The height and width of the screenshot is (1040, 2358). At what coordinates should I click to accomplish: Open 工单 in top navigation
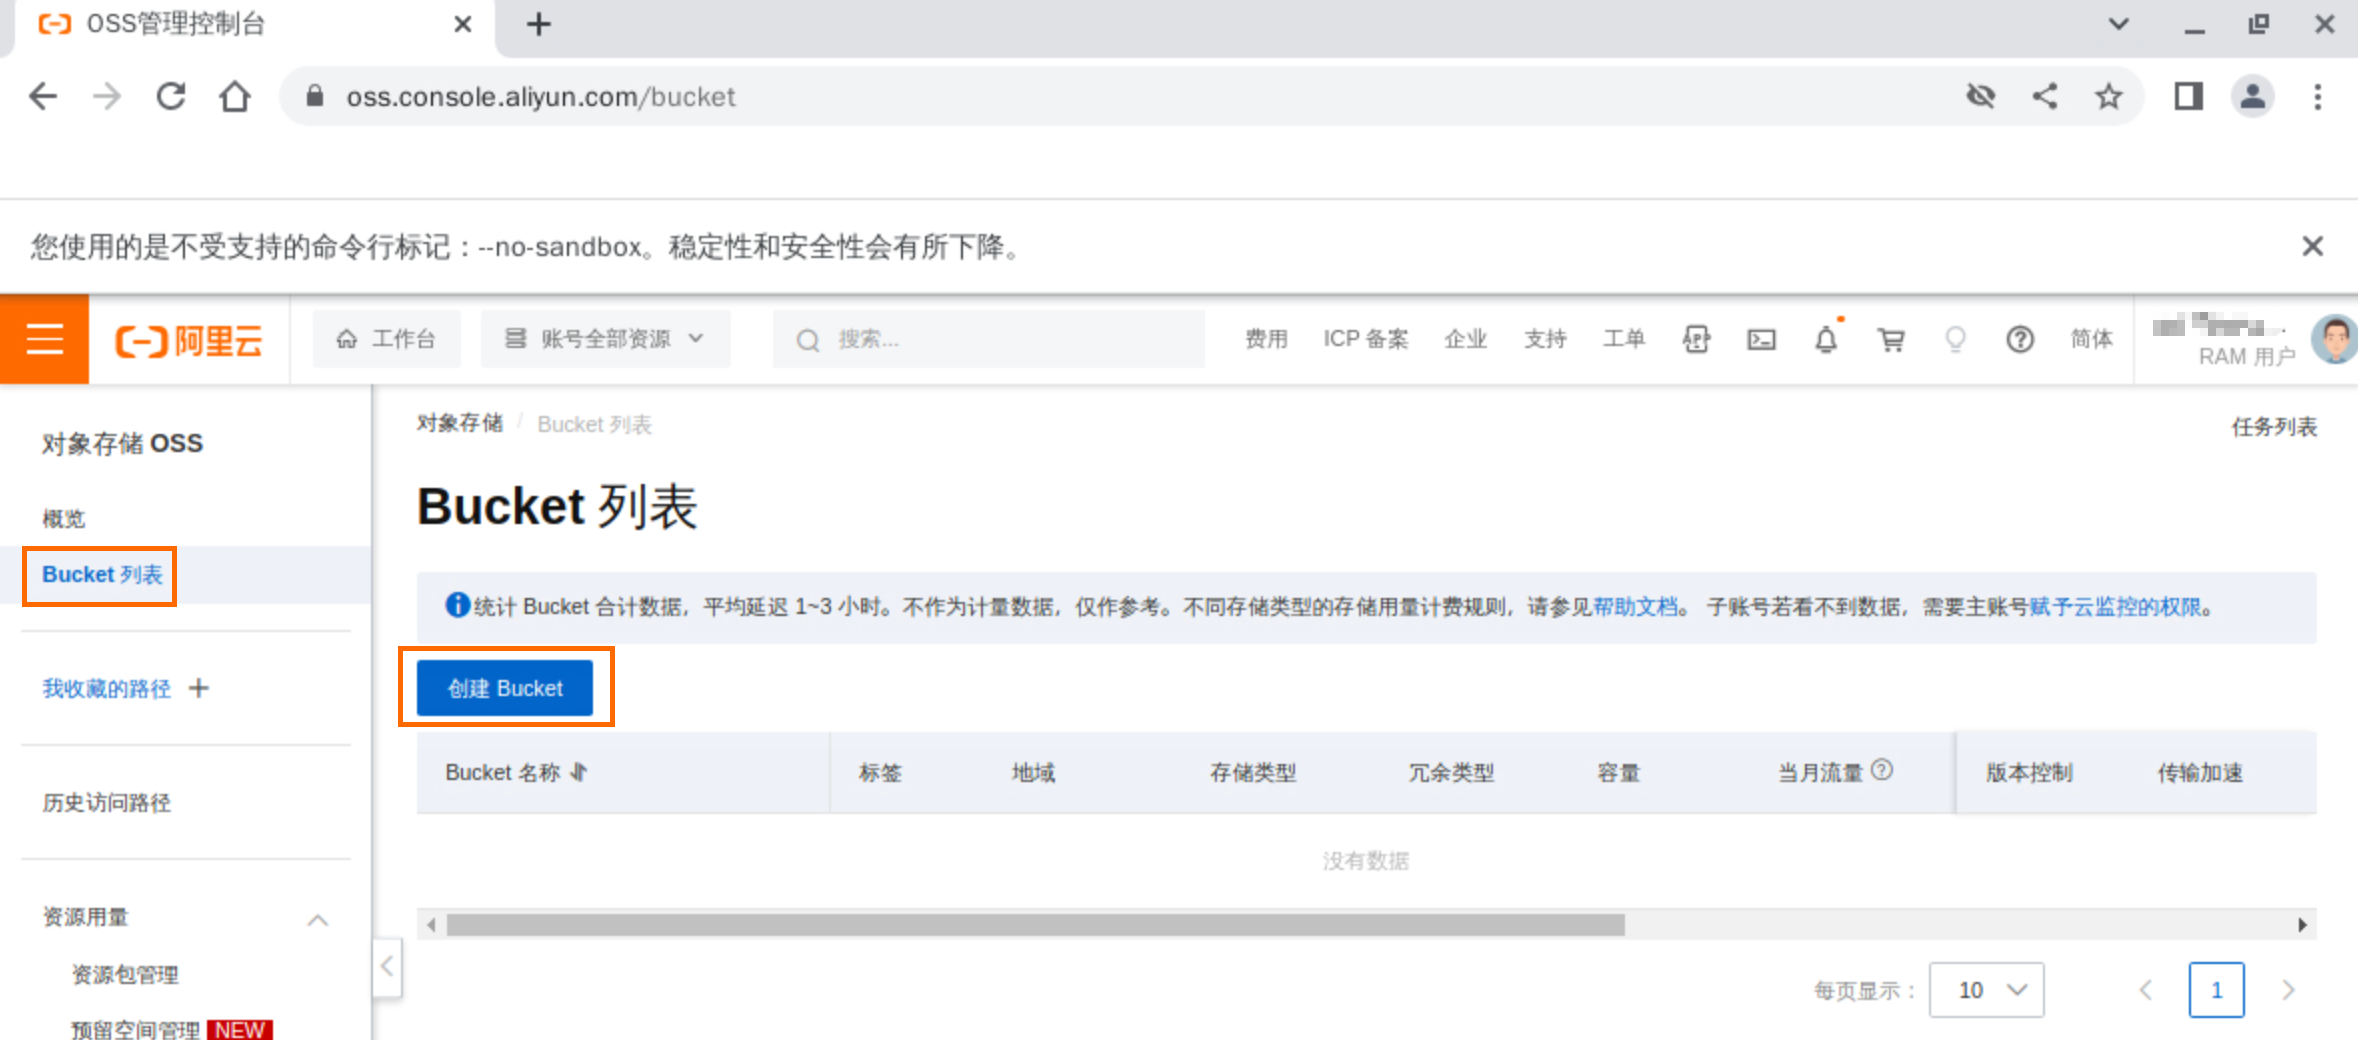click(1624, 339)
